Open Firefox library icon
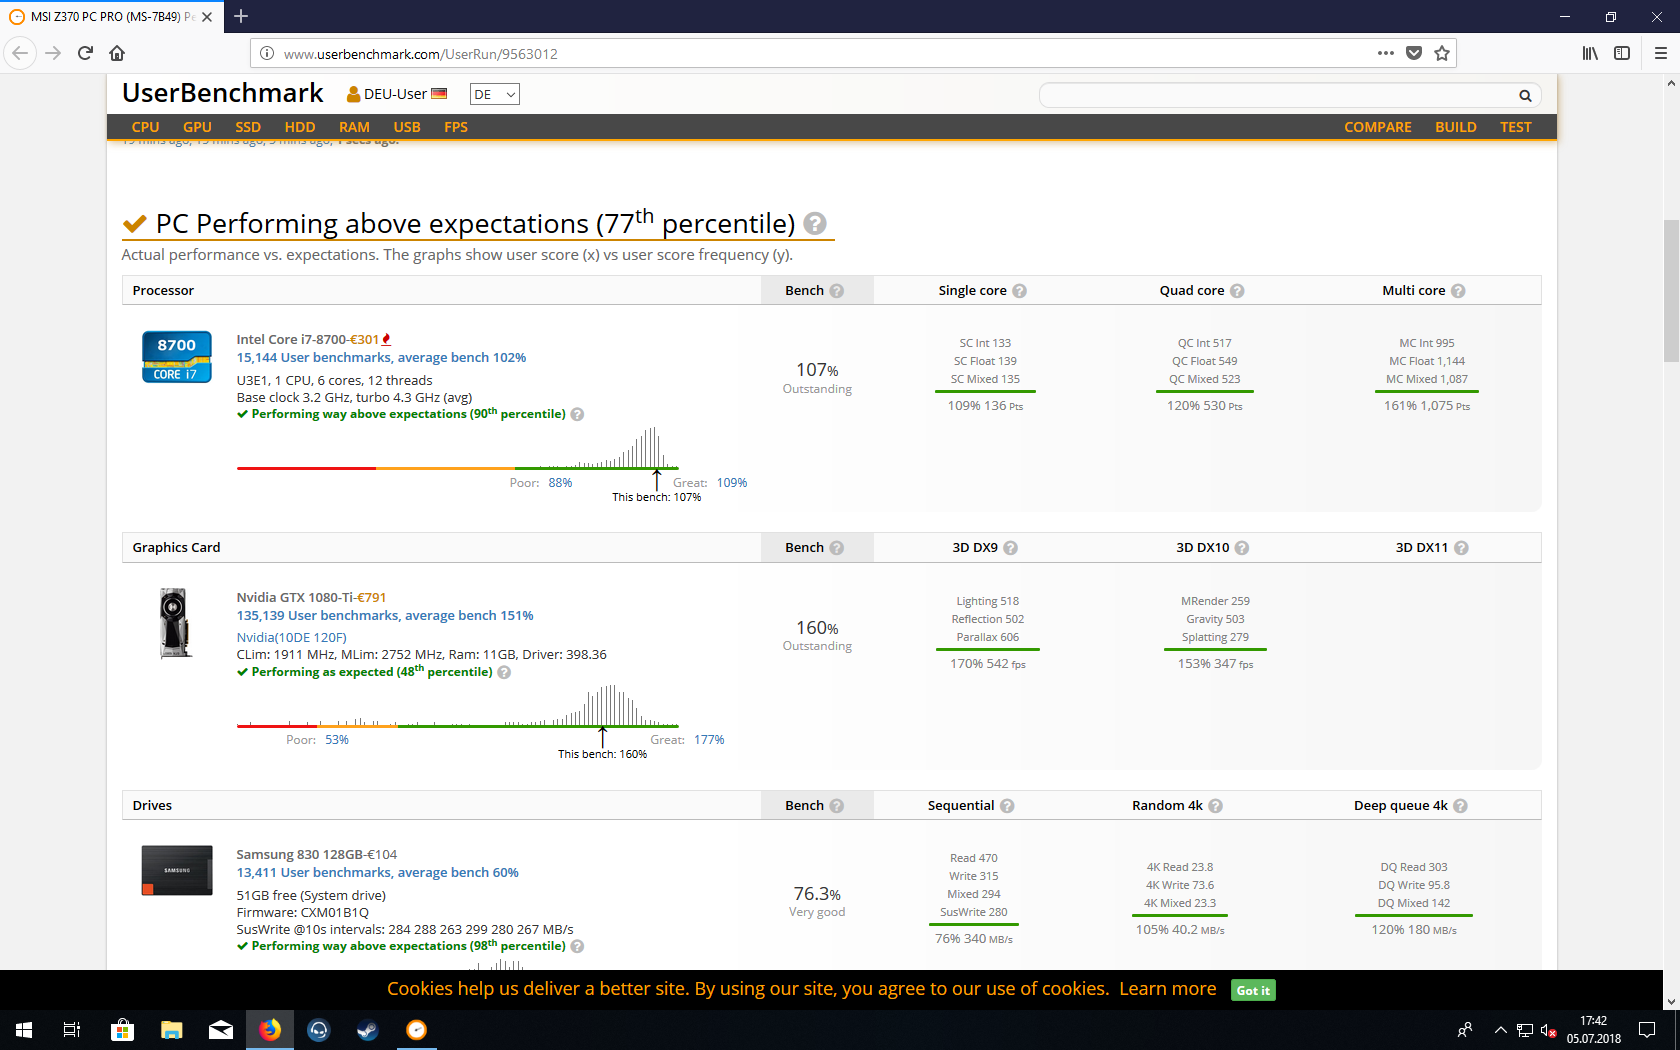The height and width of the screenshot is (1050, 1680). [1590, 53]
